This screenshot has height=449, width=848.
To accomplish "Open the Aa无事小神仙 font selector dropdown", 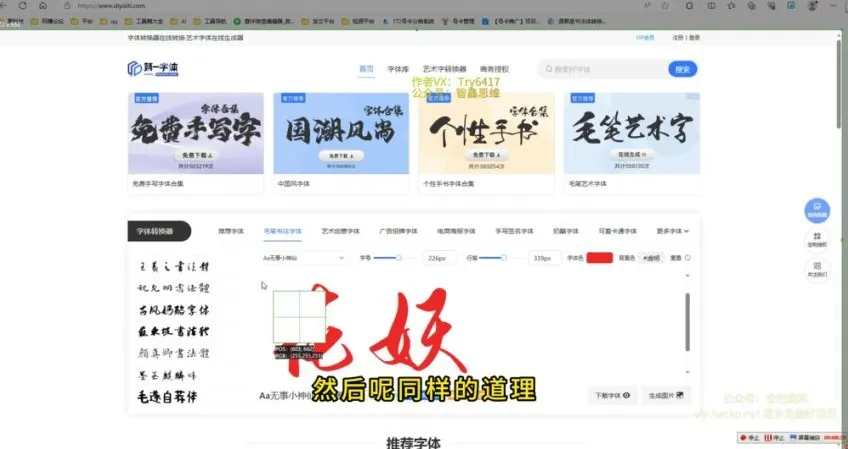I will tap(303, 258).
